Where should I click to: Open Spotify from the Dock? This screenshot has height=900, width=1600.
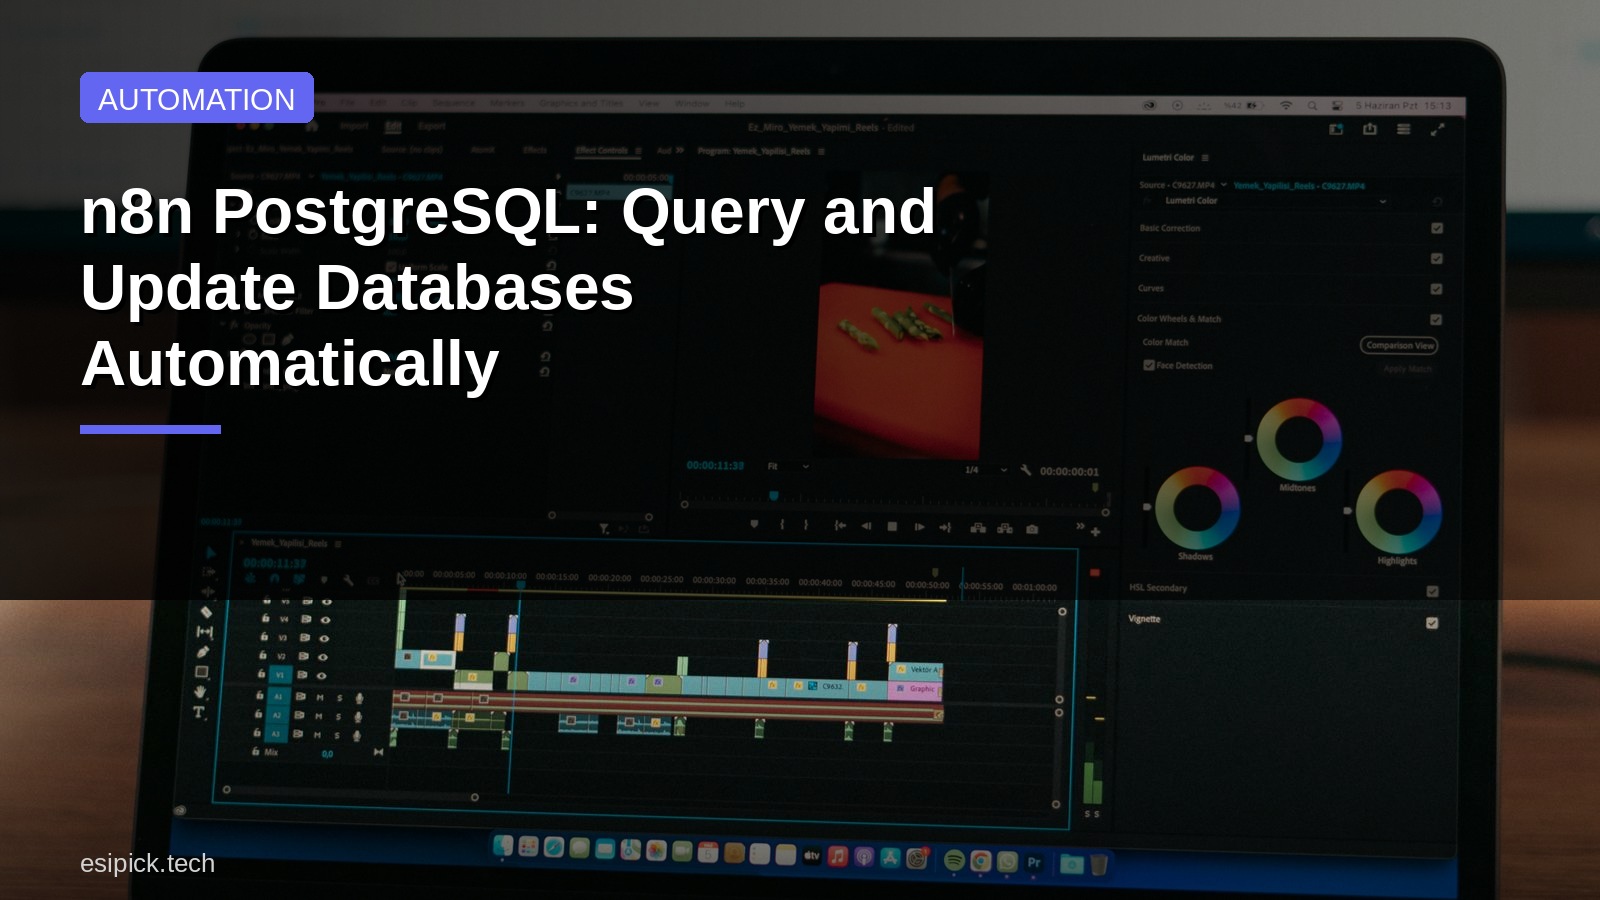[x=954, y=860]
